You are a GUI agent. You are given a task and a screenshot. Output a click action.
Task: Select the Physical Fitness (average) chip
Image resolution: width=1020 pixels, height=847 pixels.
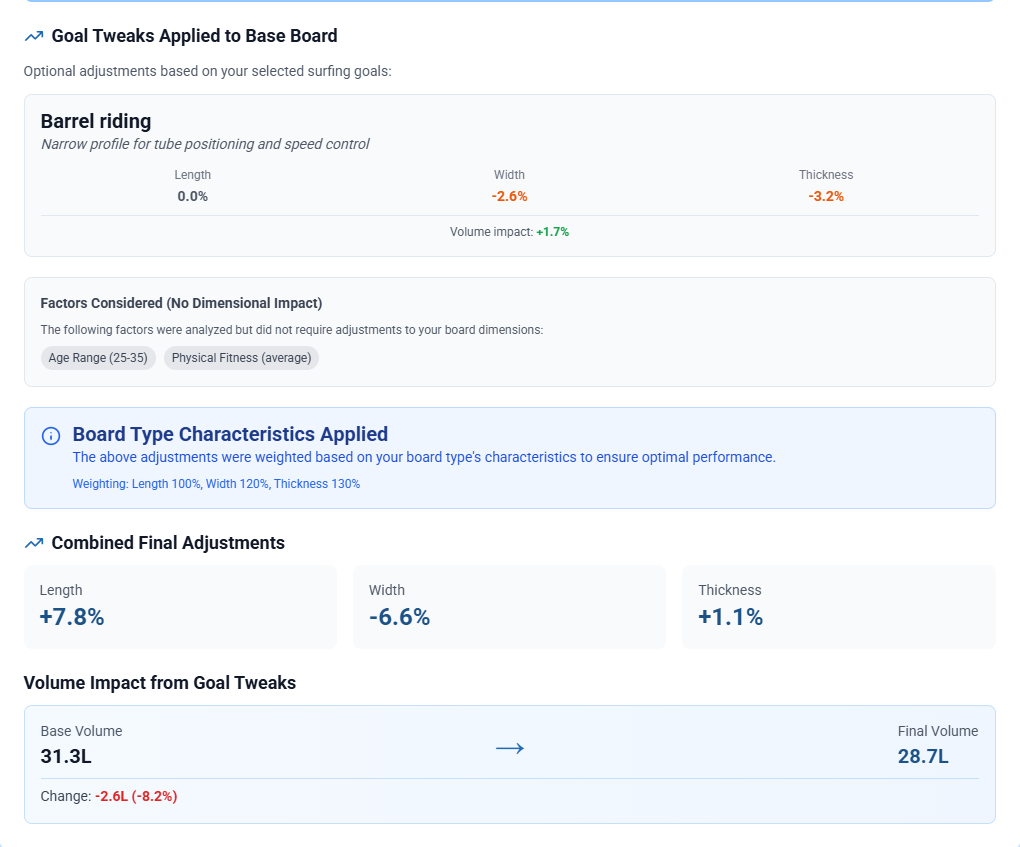(x=241, y=358)
